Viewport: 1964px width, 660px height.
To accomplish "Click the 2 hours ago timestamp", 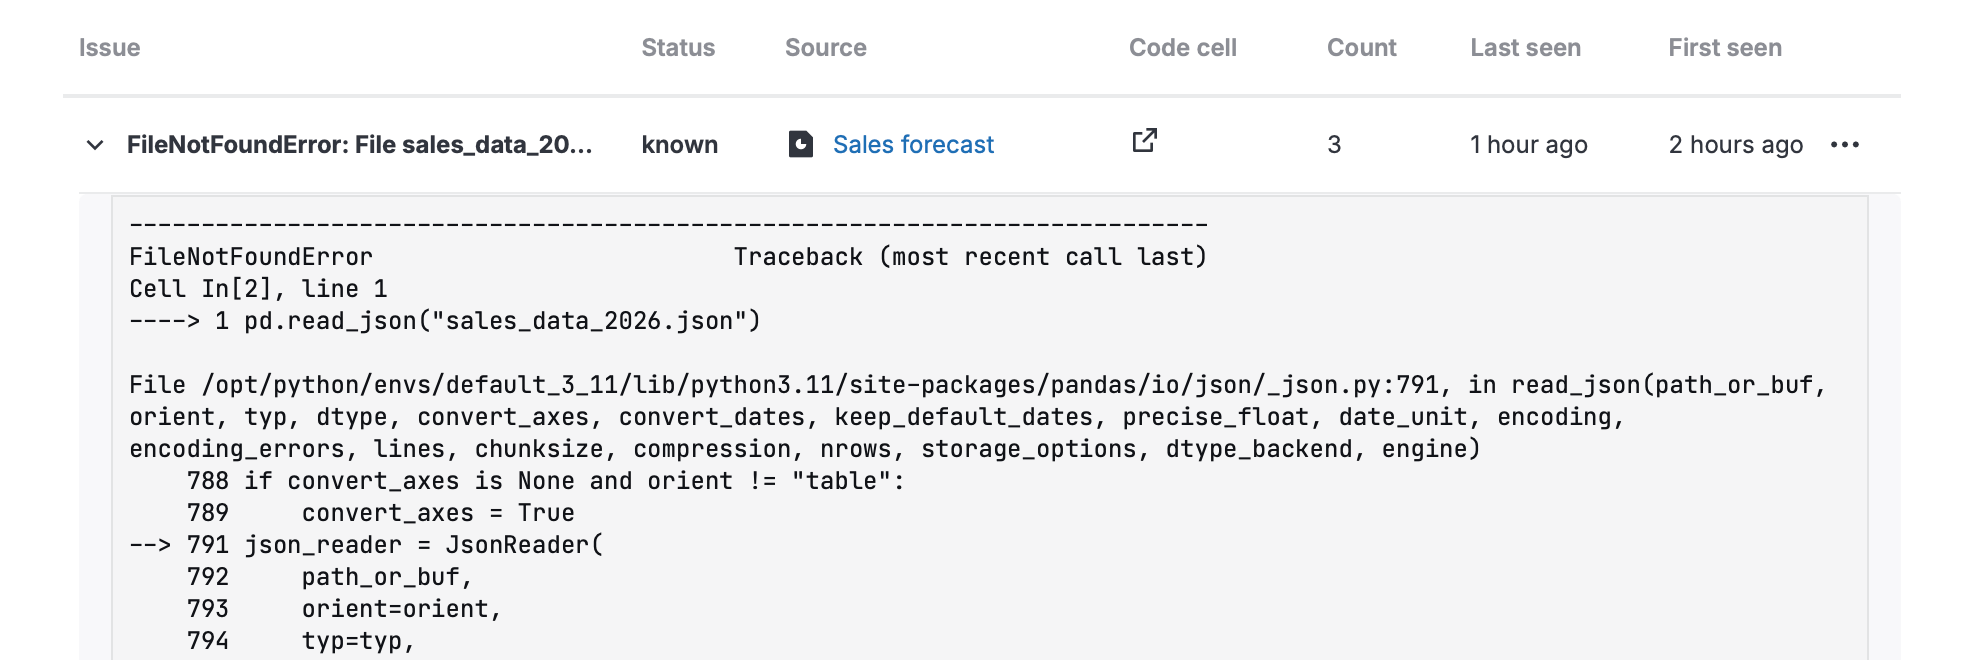I will (x=1735, y=145).
